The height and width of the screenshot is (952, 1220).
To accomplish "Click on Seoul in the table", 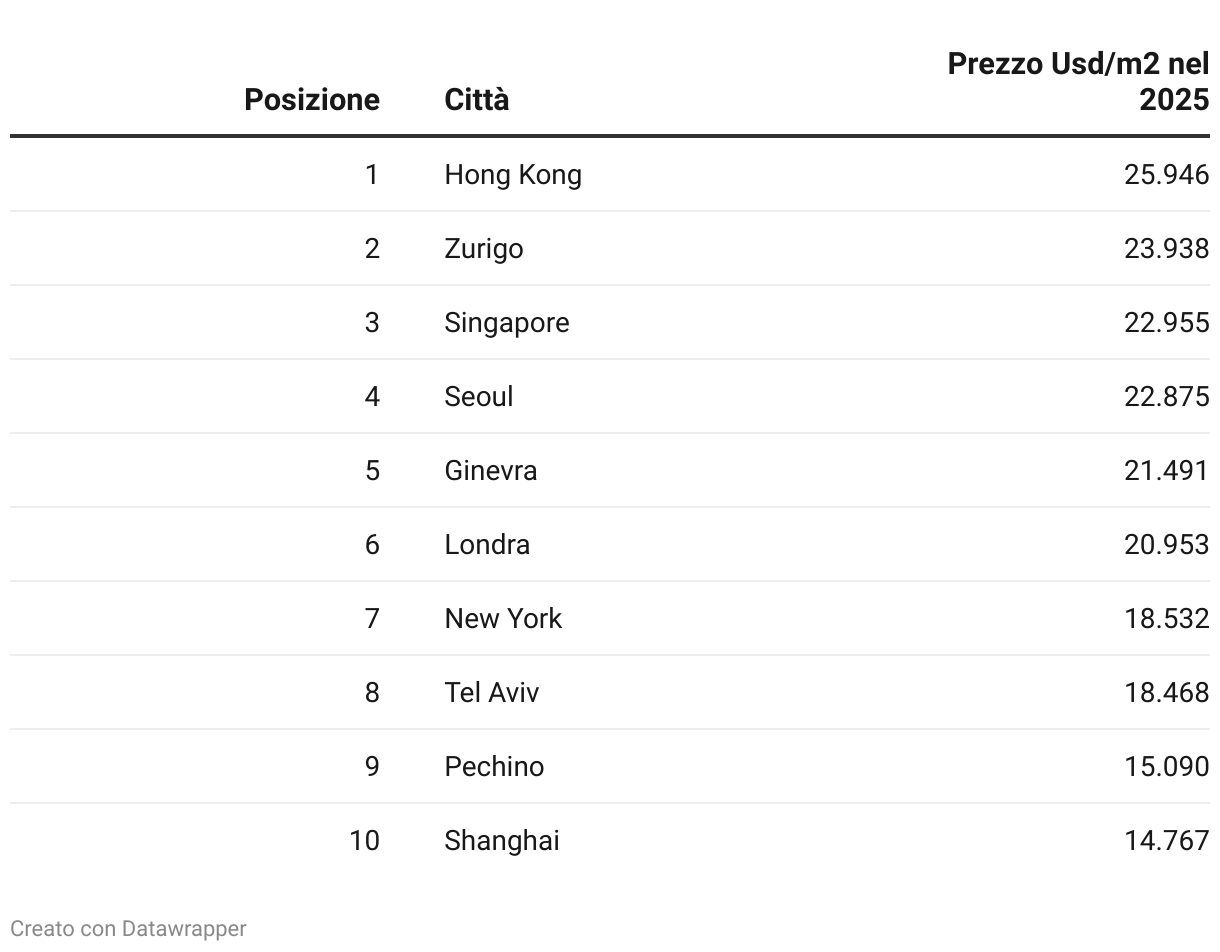I will tap(479, 397).
